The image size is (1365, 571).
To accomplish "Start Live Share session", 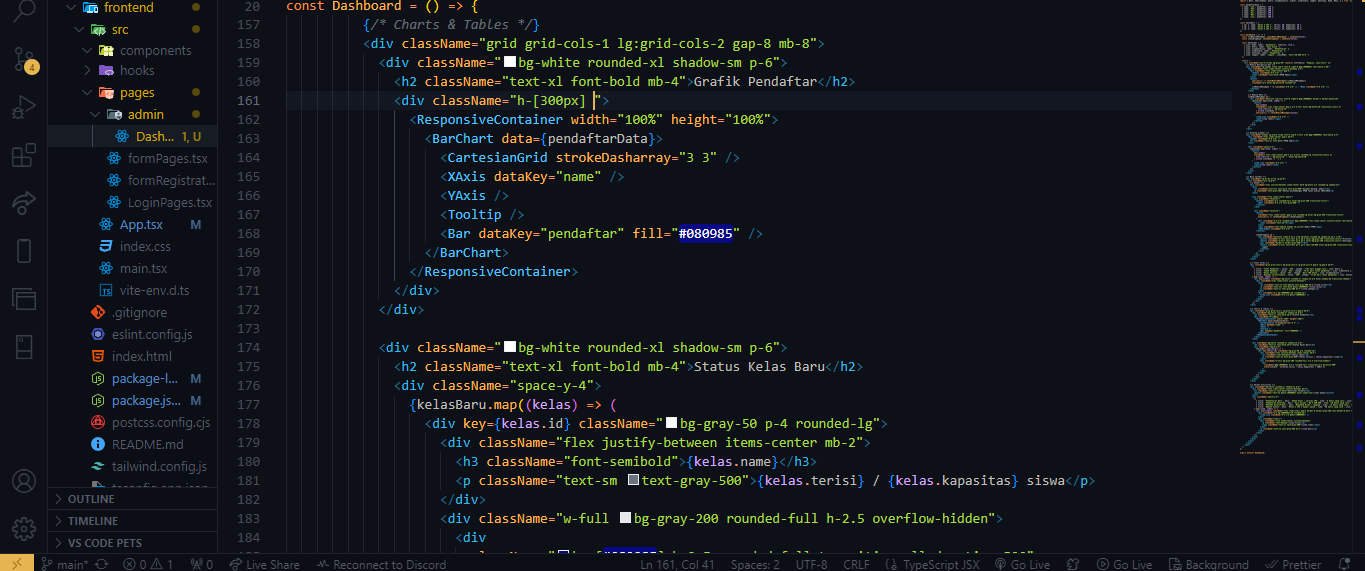I will 264,564.
